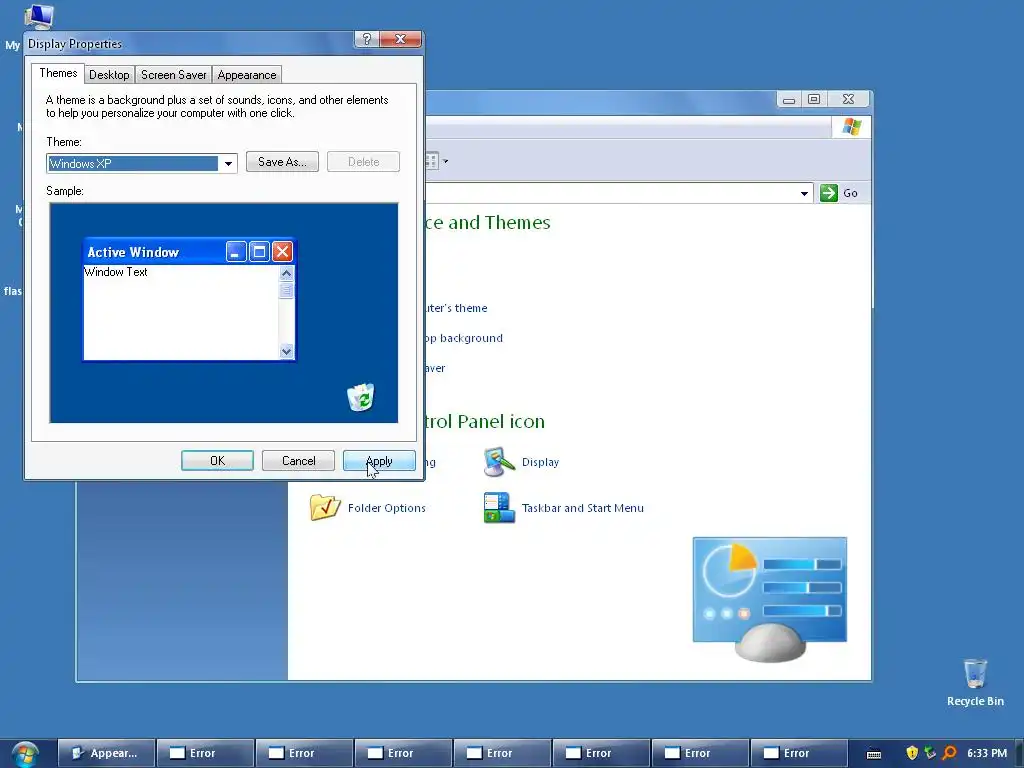Image resolution: width=1024 pixels, height=768 pixels.
Task: Click the recycle bin in the theme sample
Action: coord(360,397)
